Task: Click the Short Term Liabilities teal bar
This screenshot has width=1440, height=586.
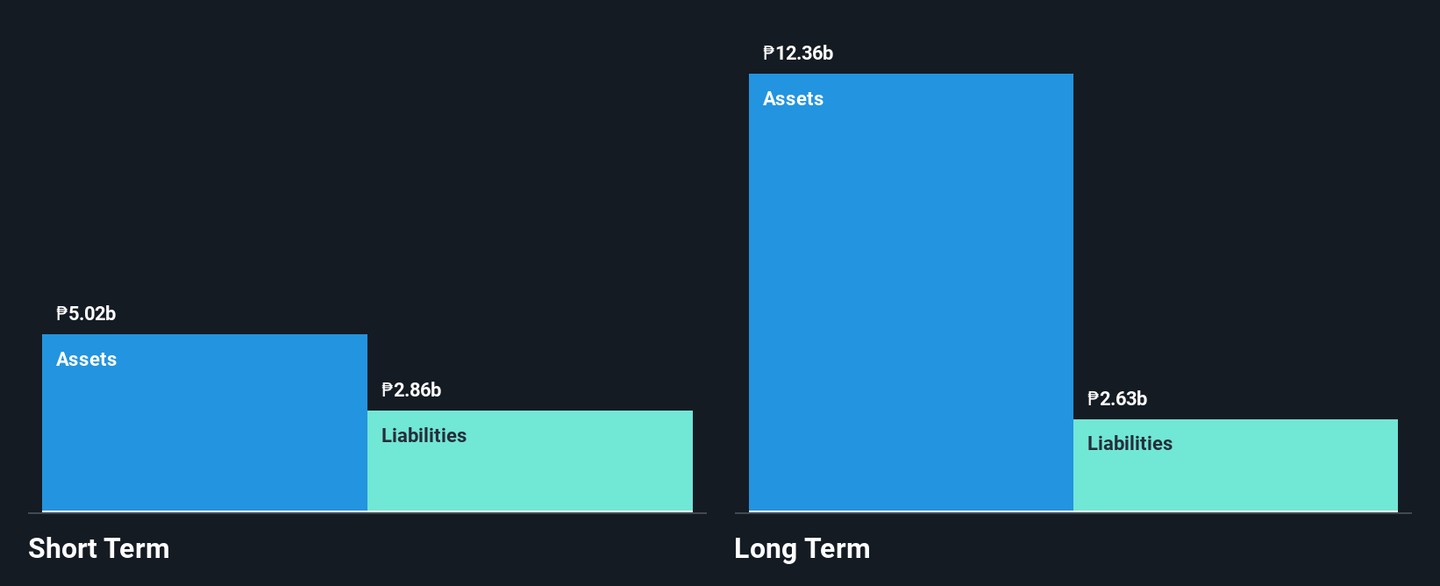Action: point(530,475)
